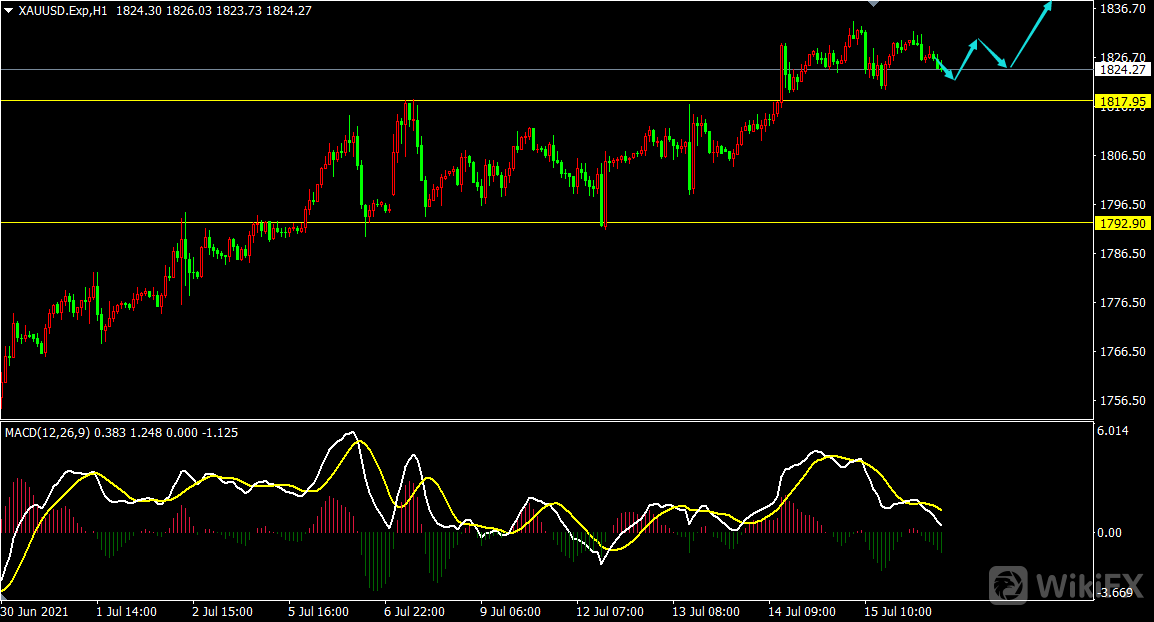Select the gray chart shift triangle at top

[x=873, y=4]
